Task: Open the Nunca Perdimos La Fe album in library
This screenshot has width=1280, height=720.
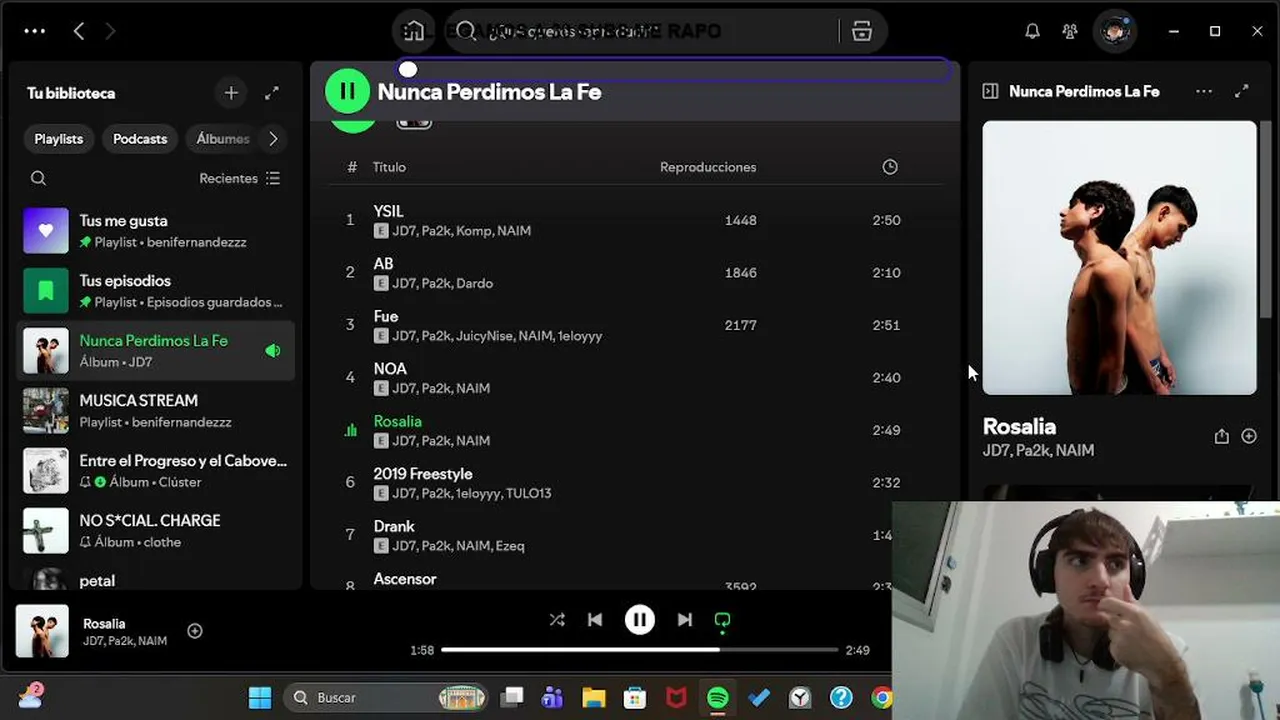Action: [x=156, y=351]
